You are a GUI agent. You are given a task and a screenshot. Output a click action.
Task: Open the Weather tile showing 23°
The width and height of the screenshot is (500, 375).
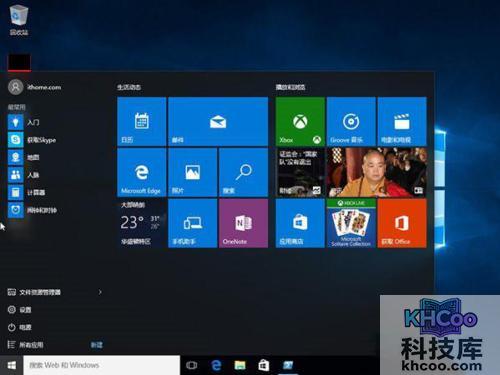[x=142, y=223]
